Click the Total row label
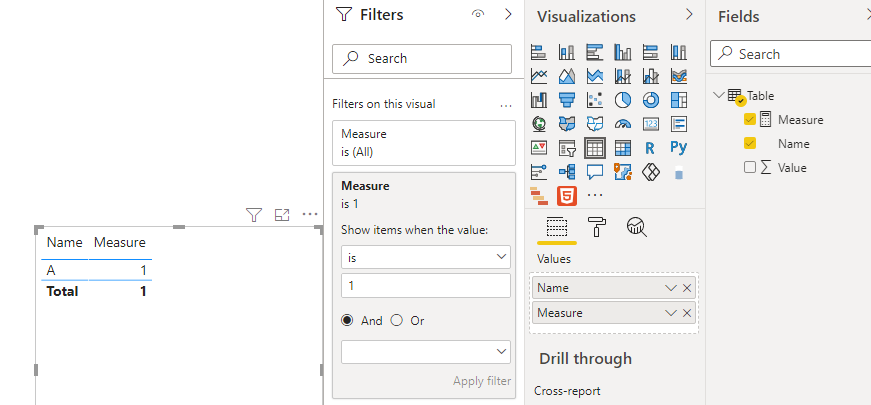 pyautogui.click(x=62, y=291)
